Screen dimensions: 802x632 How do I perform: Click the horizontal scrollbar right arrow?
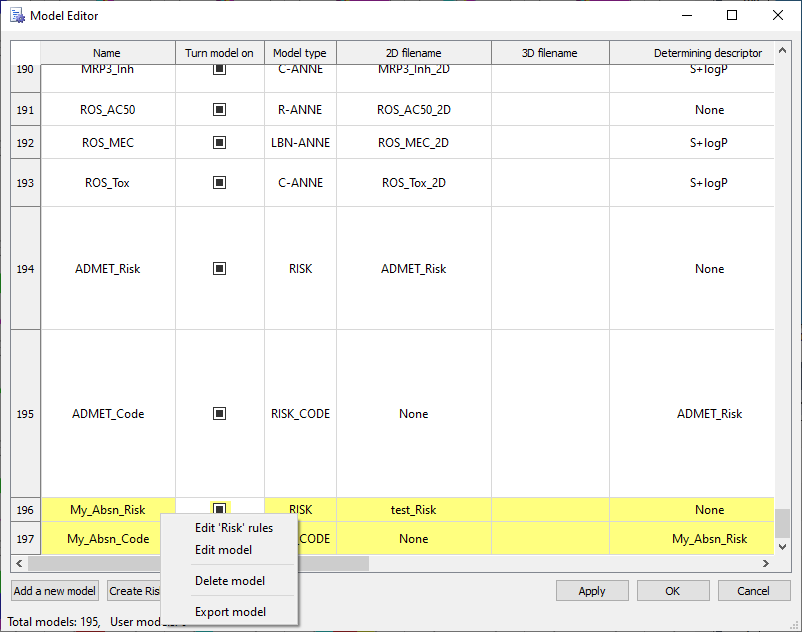coord(766,563)
